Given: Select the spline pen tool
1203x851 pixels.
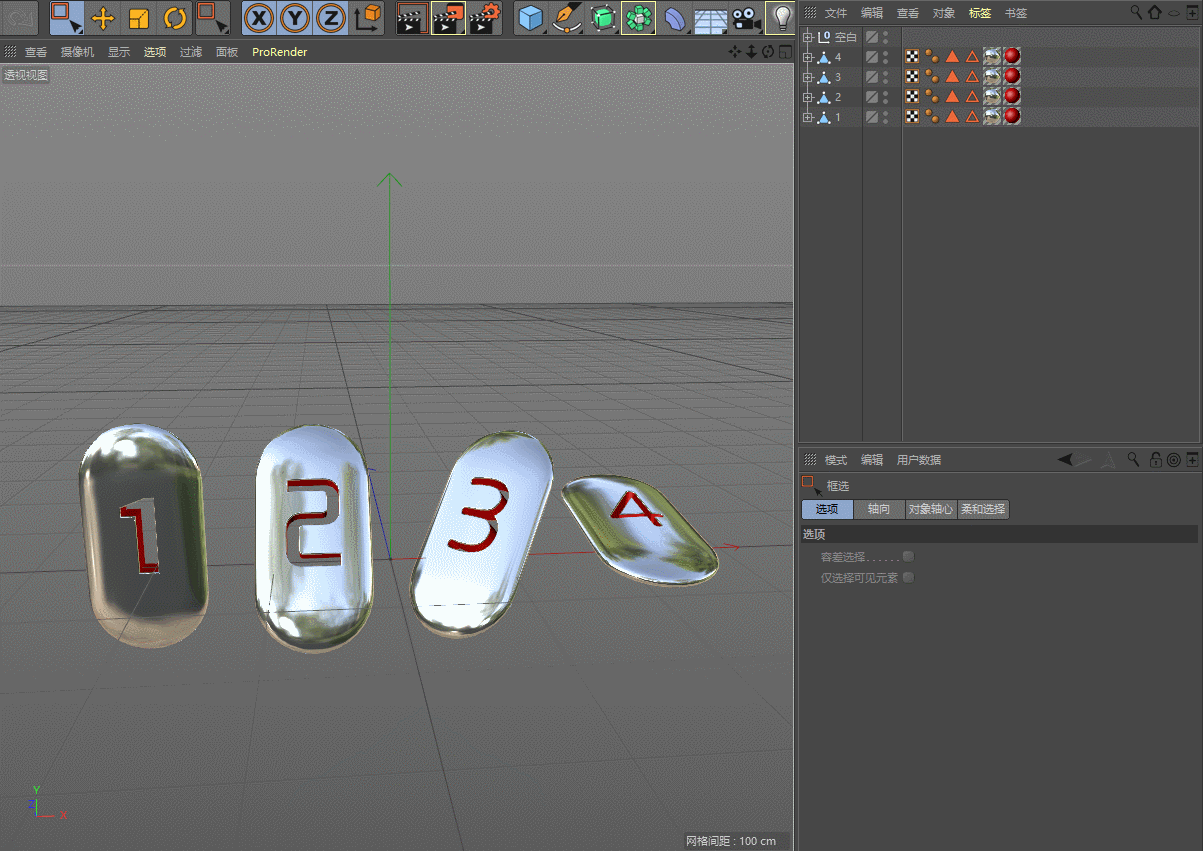Looking at the screenshot, I should 567,18.
